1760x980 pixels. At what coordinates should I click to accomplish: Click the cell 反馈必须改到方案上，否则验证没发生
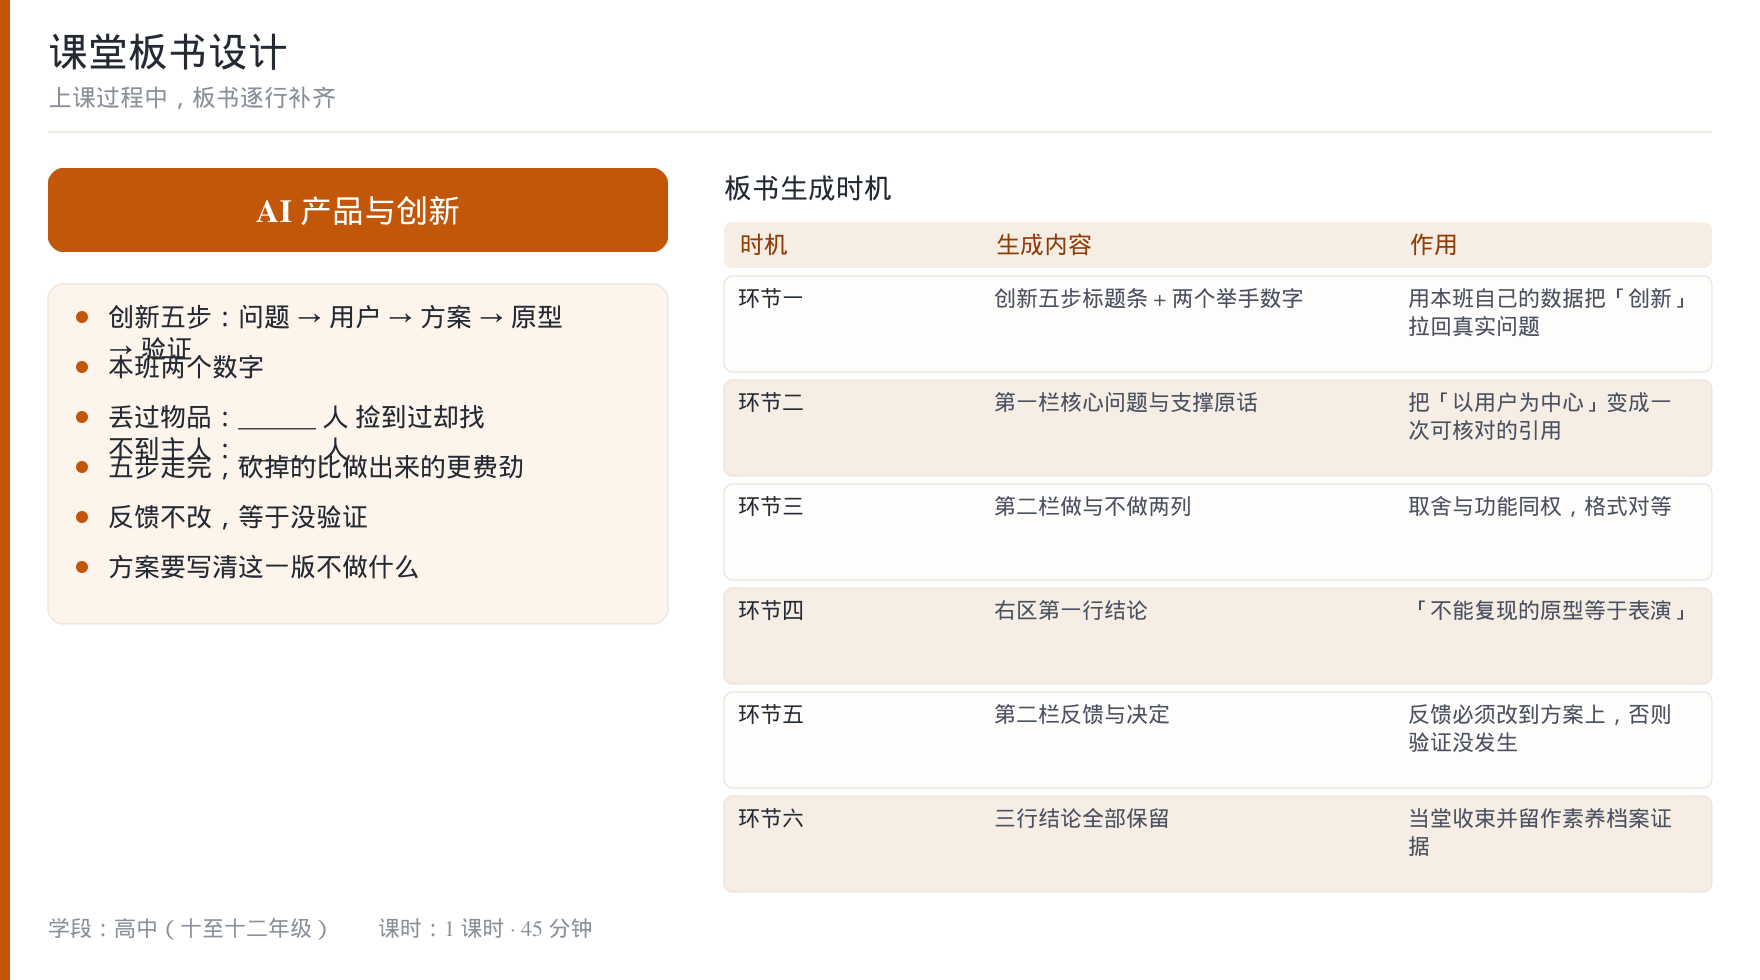[1540, 728]
